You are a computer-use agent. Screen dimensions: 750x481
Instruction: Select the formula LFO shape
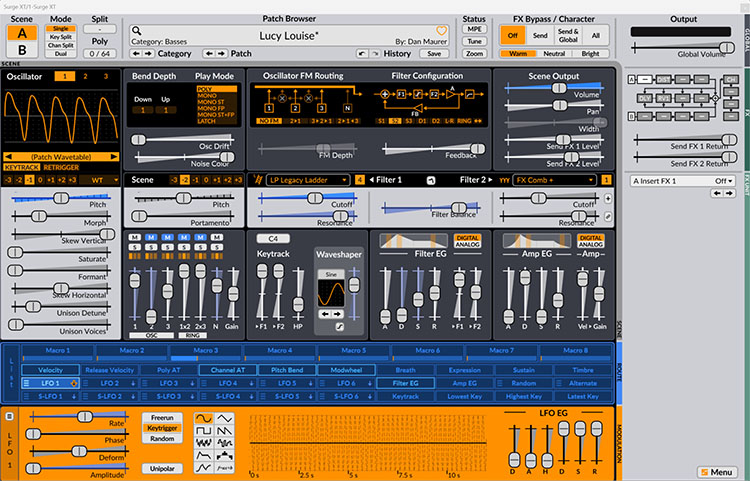[x=225, y=467]
